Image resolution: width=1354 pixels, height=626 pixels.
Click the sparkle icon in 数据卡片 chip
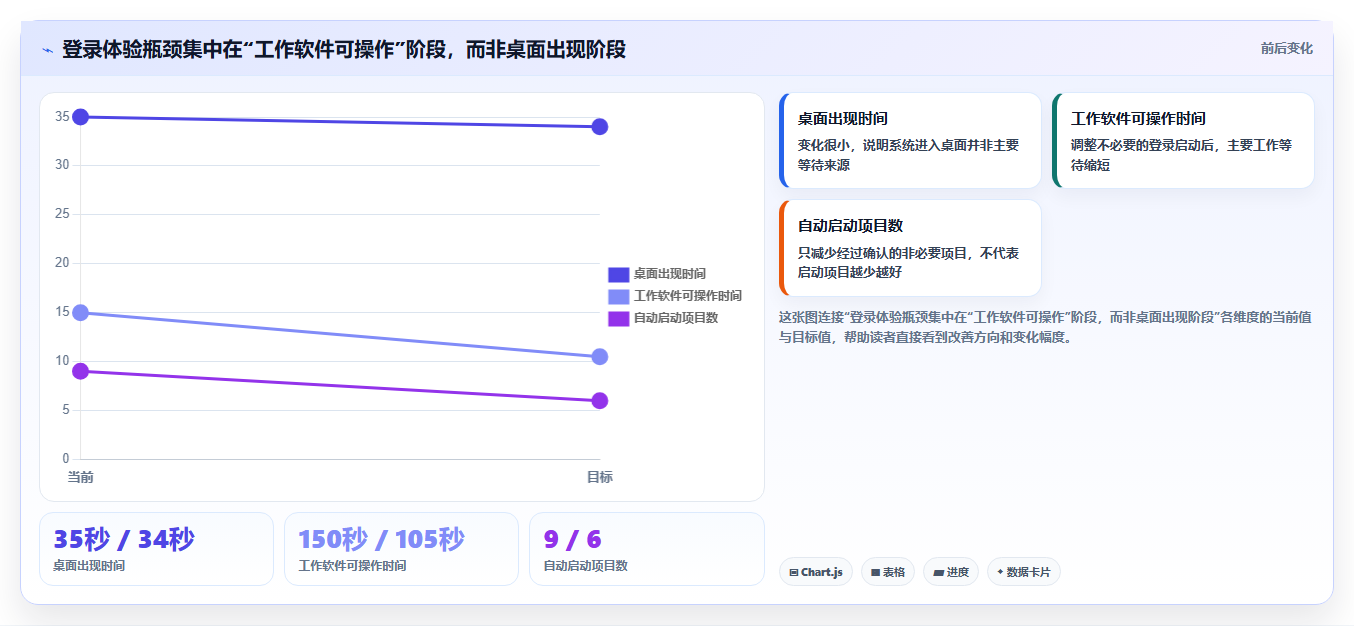pyautogui.click(x=1000, y=572)
